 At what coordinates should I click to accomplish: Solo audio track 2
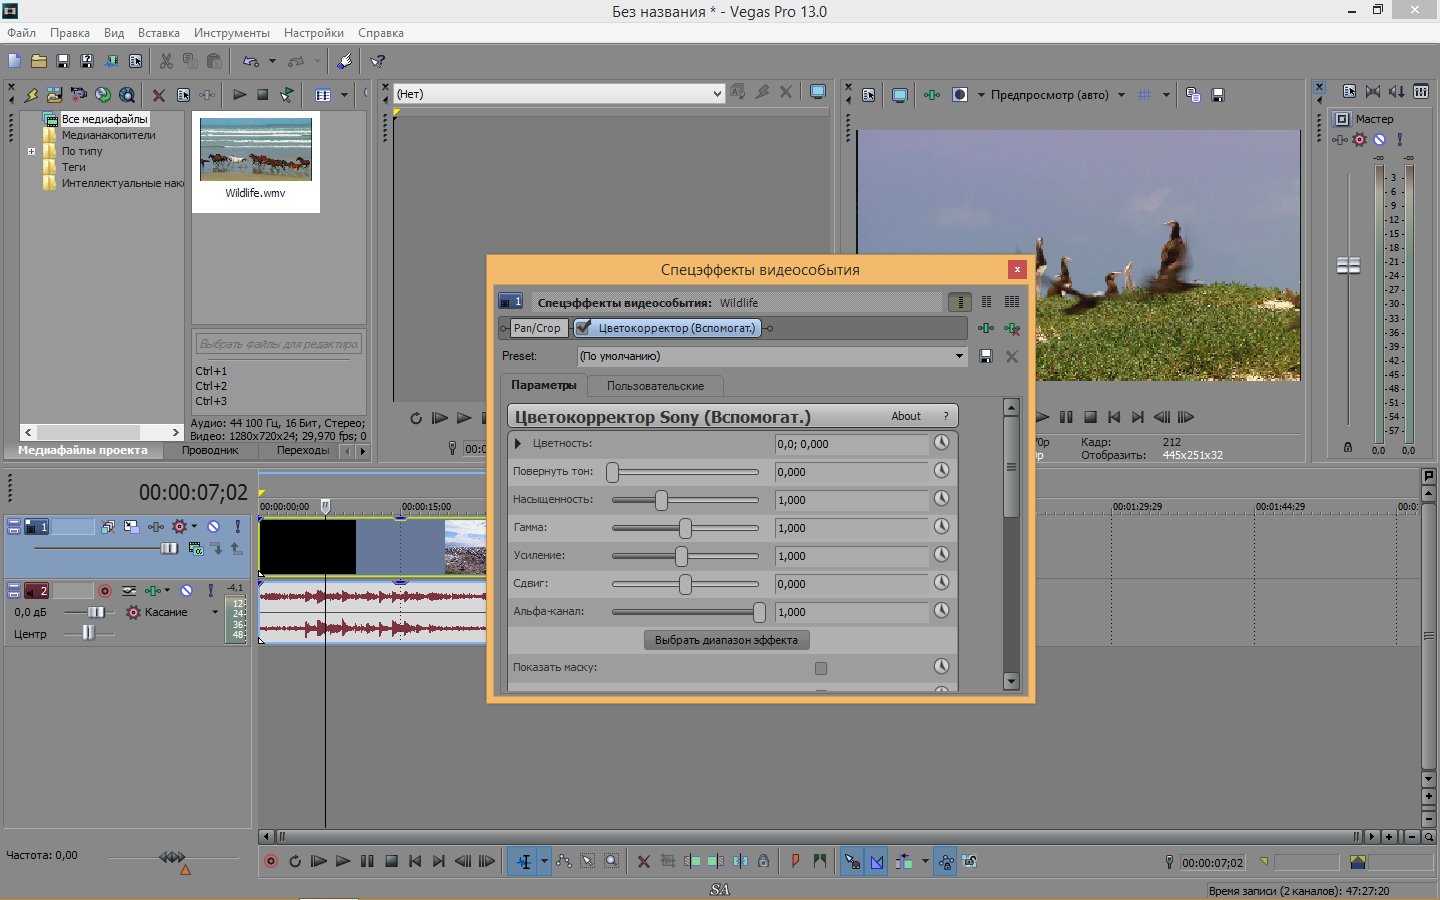click(210, 591)
